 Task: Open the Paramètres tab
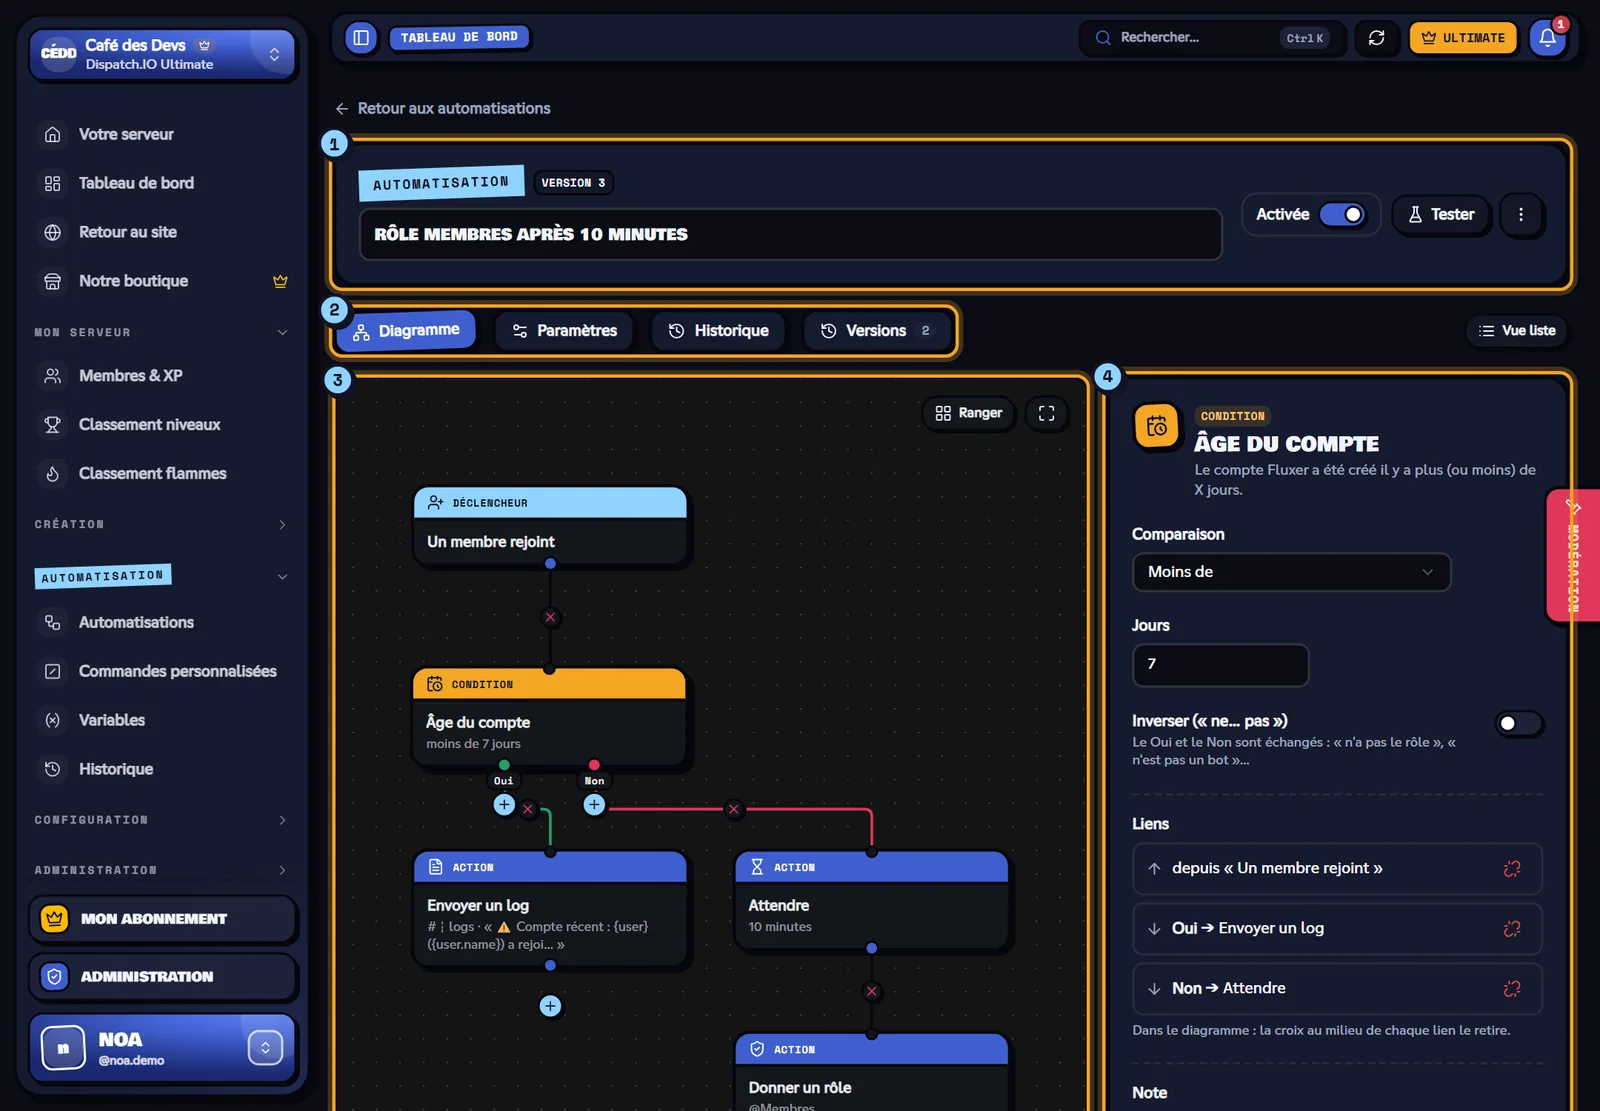coord(564,331)
